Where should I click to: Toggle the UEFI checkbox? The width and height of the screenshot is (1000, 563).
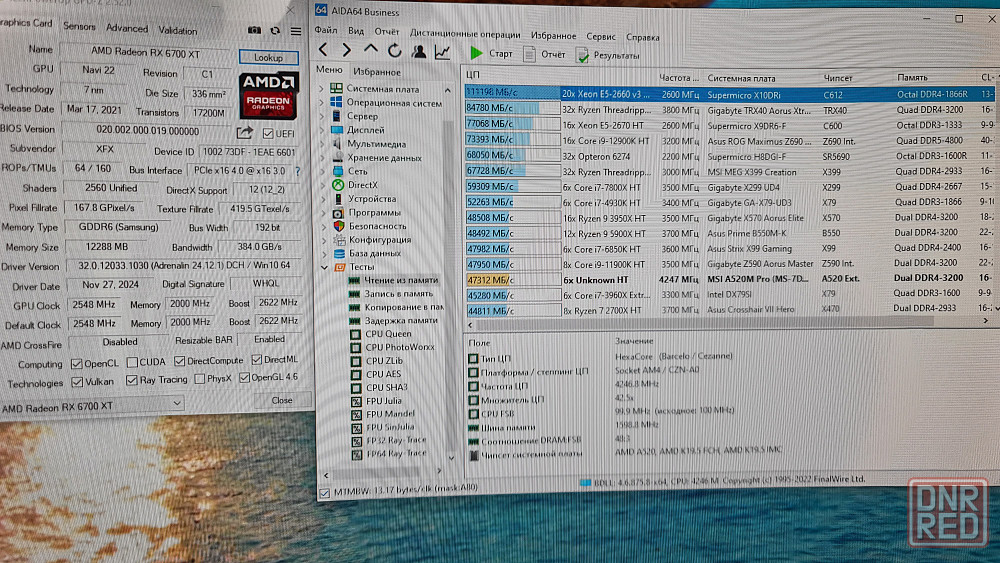pos(267,133)
